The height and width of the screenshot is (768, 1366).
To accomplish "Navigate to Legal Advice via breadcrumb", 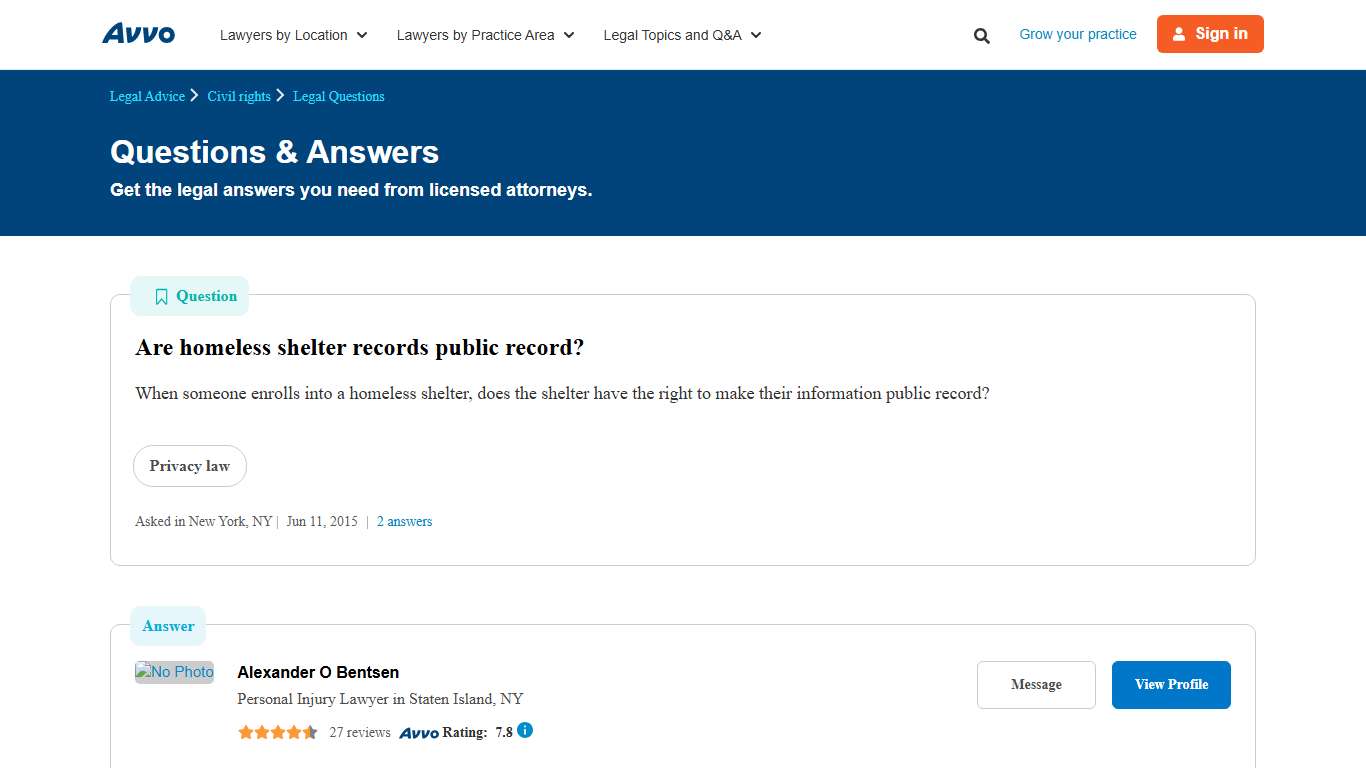I will pos(146,96).
